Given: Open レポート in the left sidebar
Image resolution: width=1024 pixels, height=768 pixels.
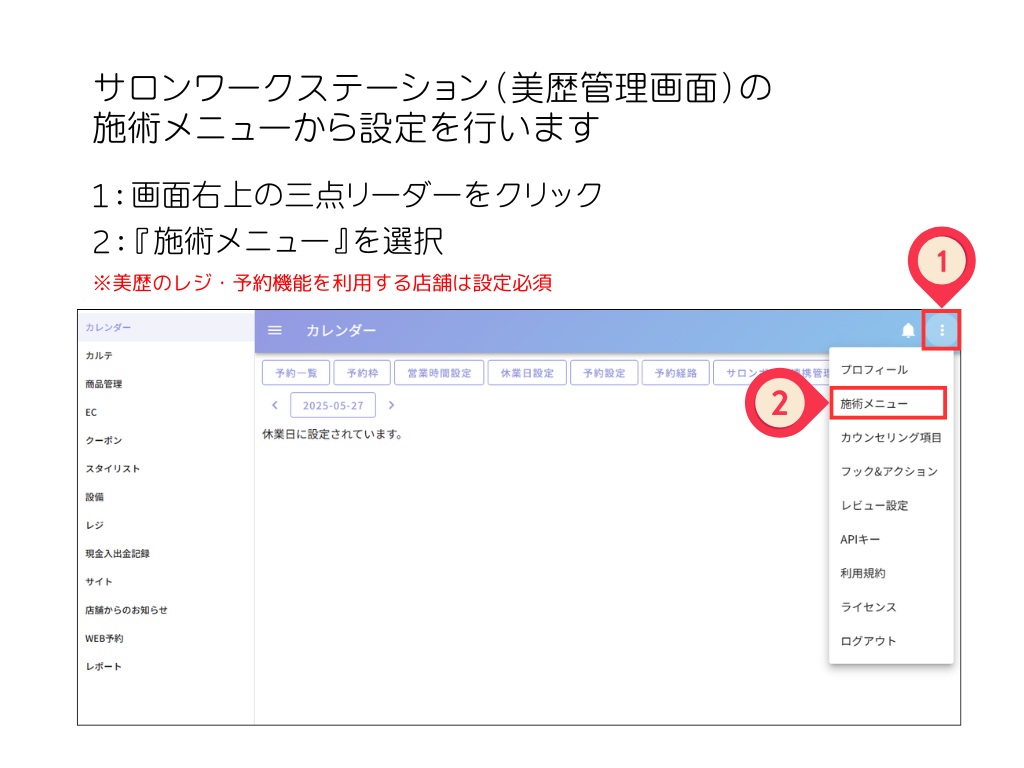Looking at the screenshot, I should pyautogui.click(x=166, y=667).
